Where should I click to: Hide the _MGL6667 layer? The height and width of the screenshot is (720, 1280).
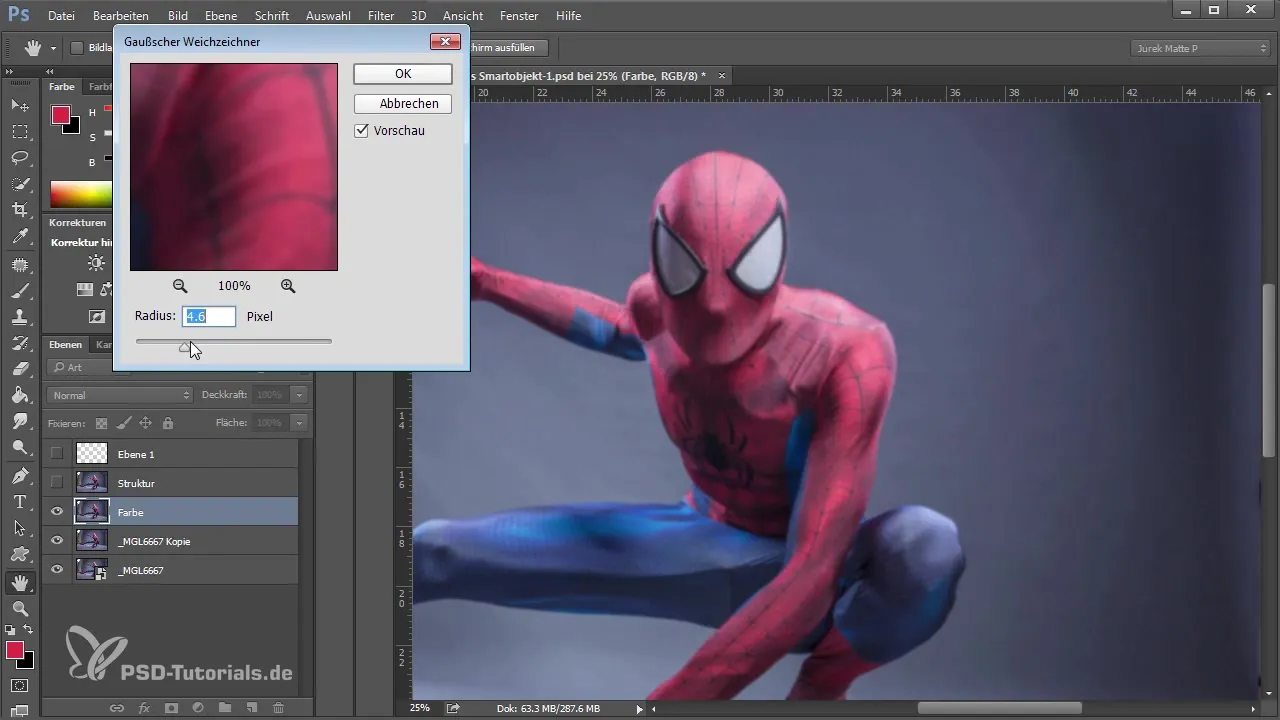[x=57, y=570]
